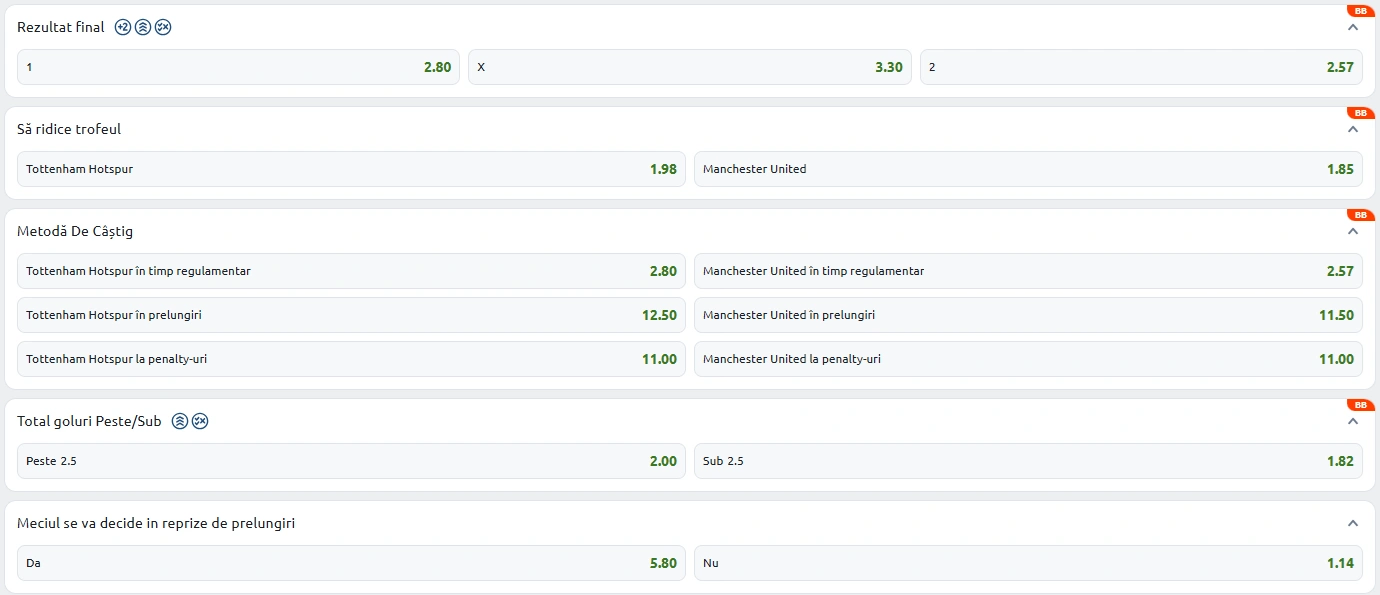Image resolution: width=1380 pixels, height=595 pixels.
Task: Bet Sub 2.5 goals at 1.82
Action: [1028, 461]
